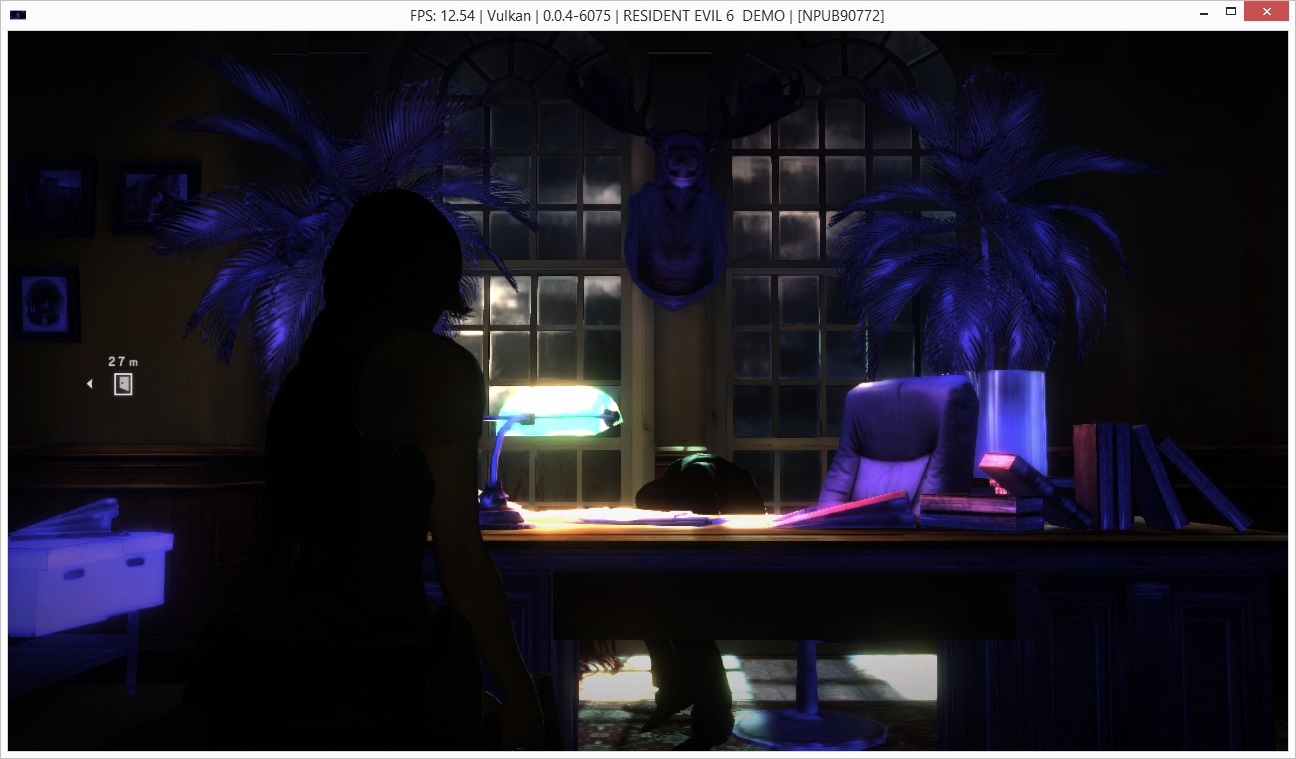This screenshot has height=759, width=1296.
Task: Click the door objective marker icon
Action: coord(123,383)
